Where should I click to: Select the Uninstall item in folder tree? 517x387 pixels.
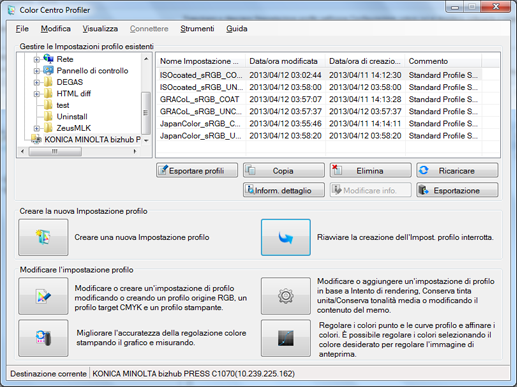pyautogui.click(x=72, y=117)
